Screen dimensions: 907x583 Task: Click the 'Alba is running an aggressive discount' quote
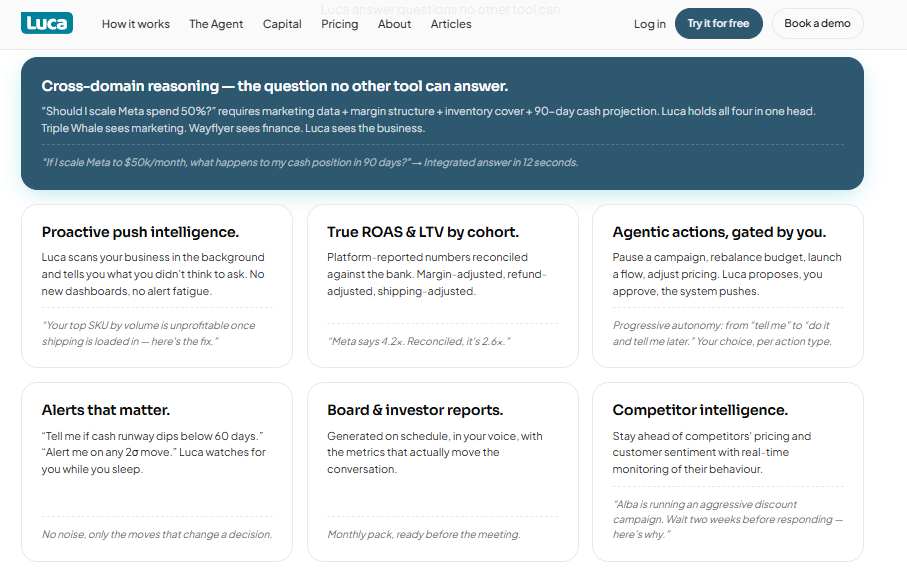coord(728,519)
